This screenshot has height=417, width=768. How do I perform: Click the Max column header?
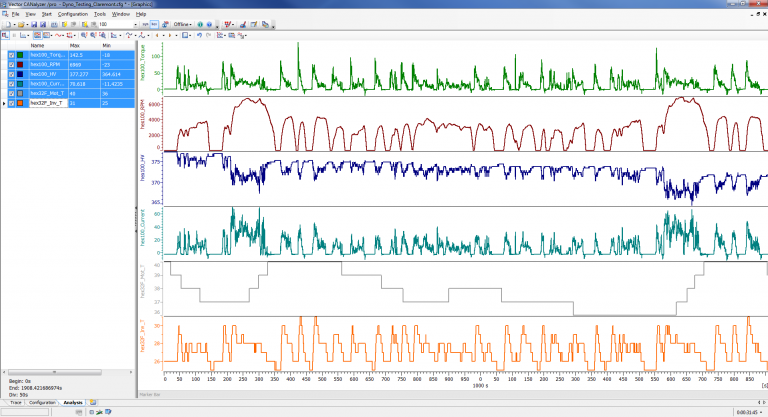(x=75, y=45)
